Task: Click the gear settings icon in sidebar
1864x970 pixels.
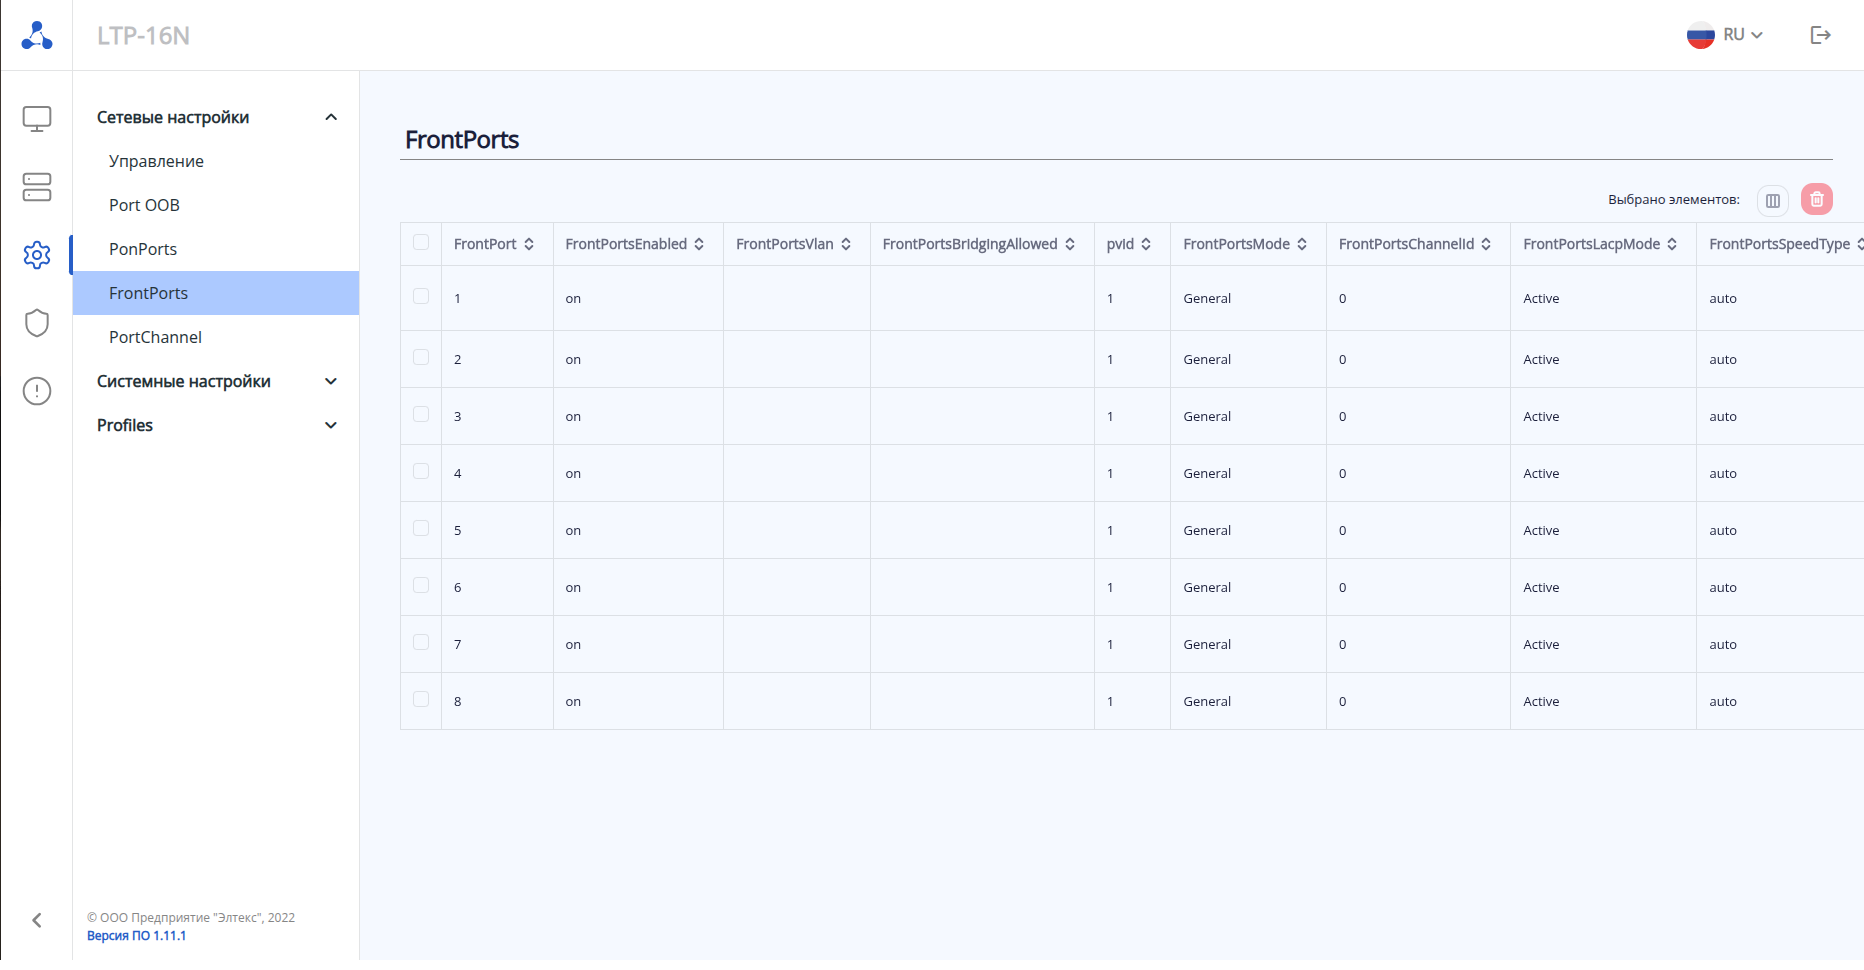Action: (x=37, y=255)
